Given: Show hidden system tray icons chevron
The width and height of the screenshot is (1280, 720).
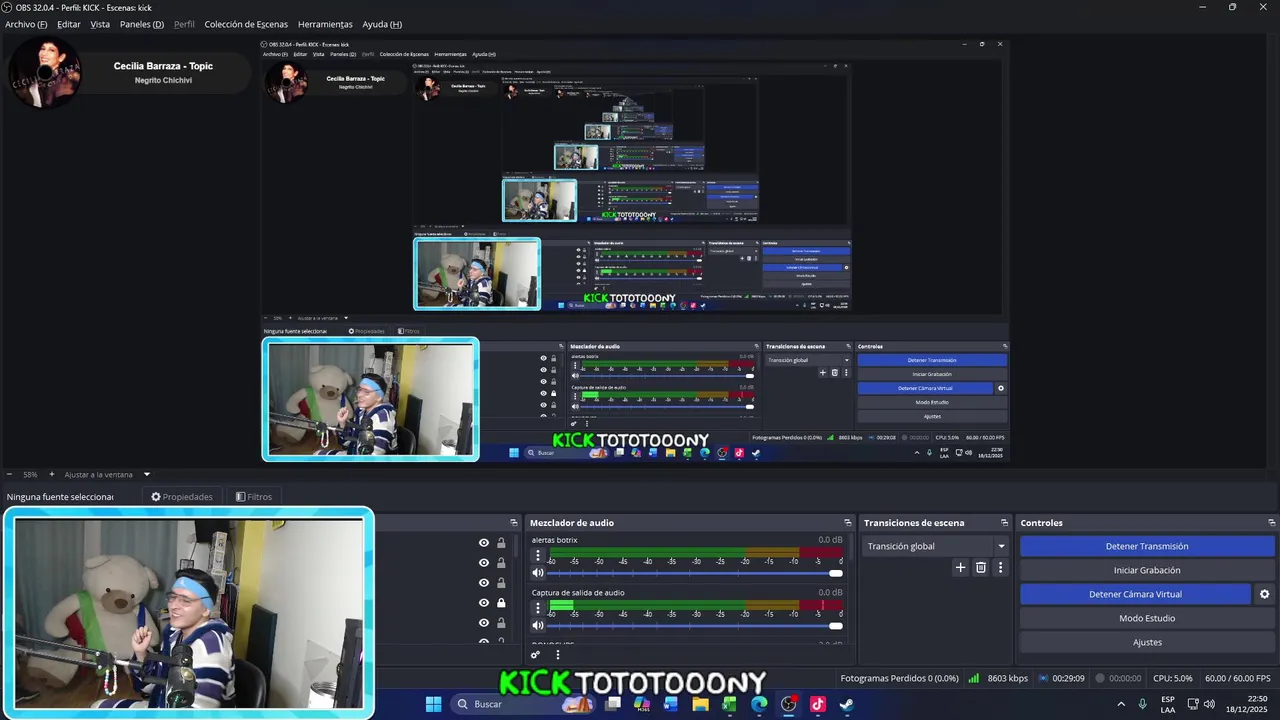Looking at the screenshot, I should 1120,704.
